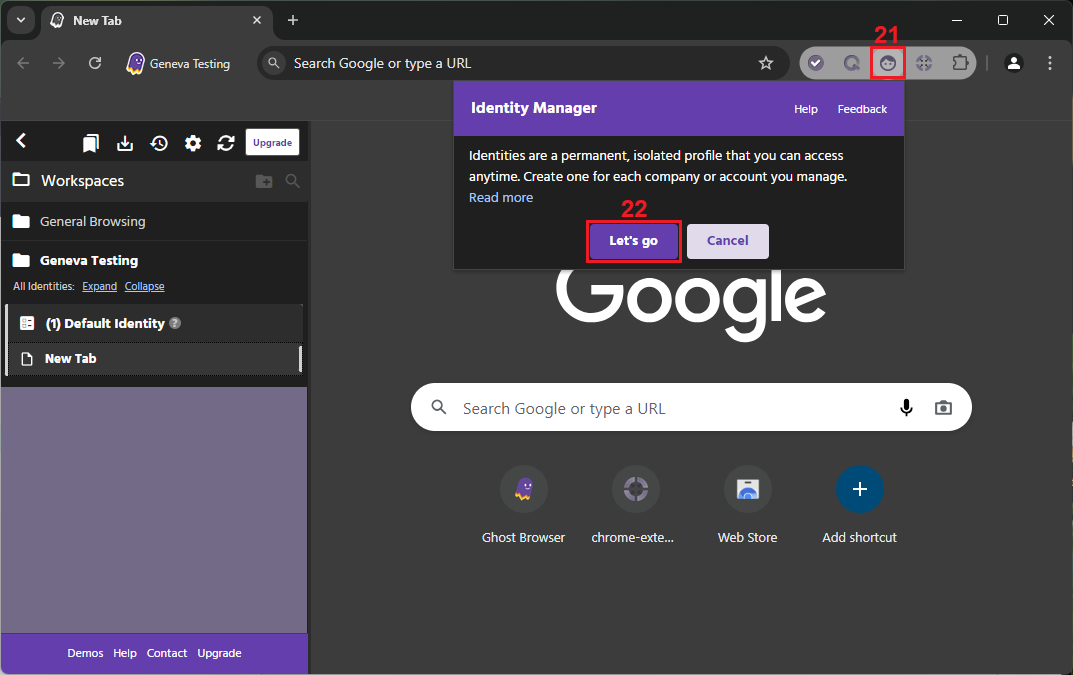Open the Extensions puzzle-piece menu
The width and height of the screenshot is (1073, 675).
coord(960,63)
